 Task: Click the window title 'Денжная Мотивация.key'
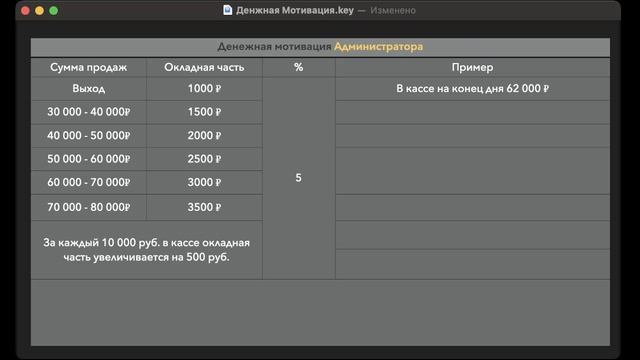coord(295,10)
